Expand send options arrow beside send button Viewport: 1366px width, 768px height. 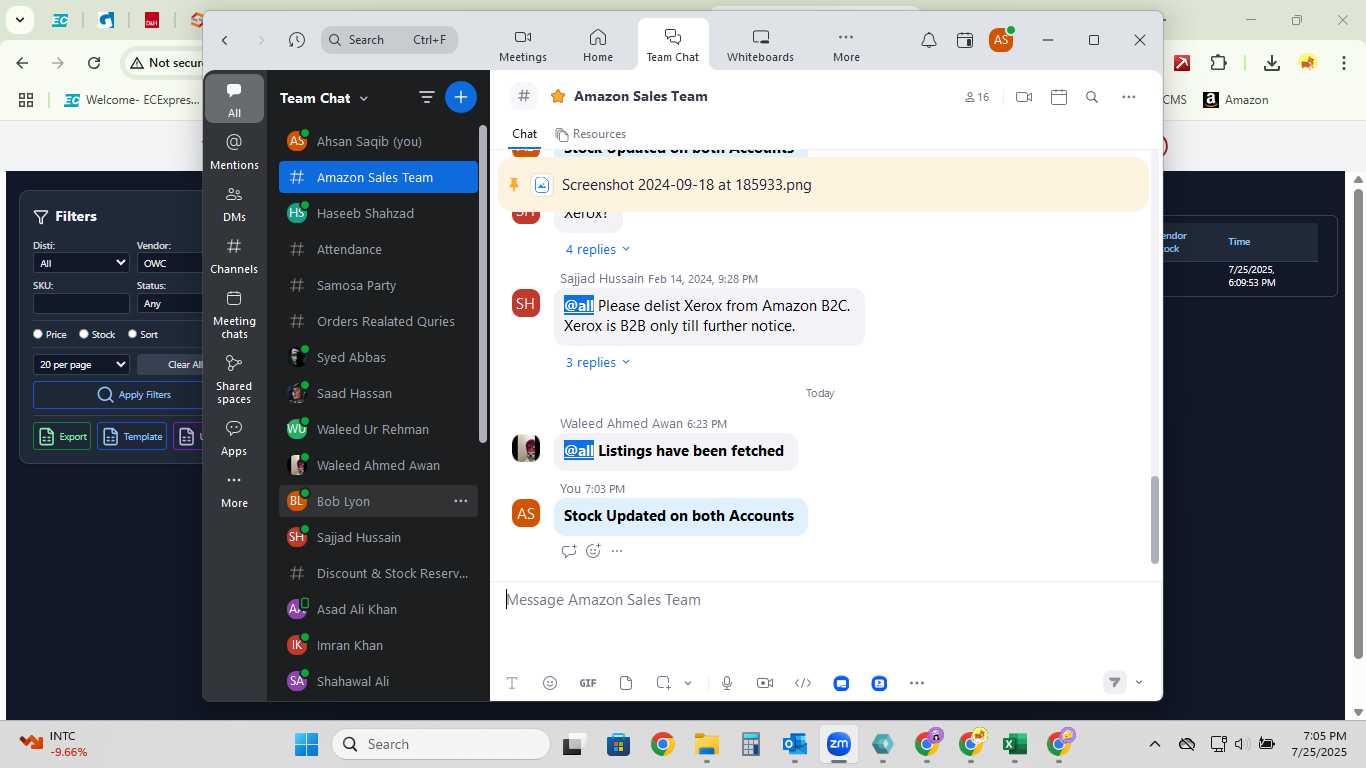click(x=1139, y=683)
